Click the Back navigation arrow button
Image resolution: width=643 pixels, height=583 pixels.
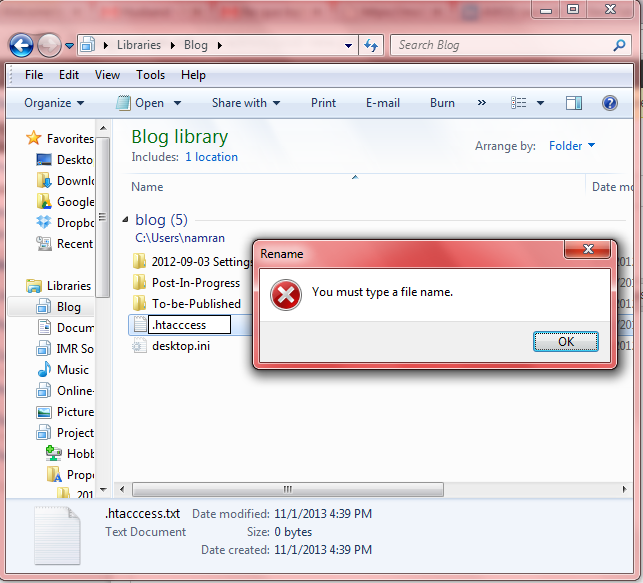tap(21, 45)
